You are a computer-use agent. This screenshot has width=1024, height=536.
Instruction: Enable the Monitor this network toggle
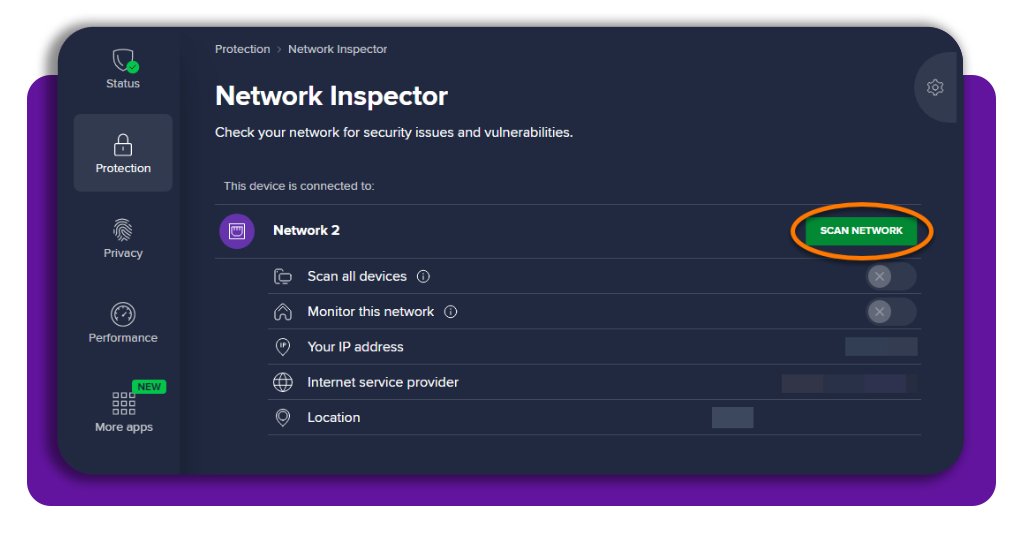[891, 311]
